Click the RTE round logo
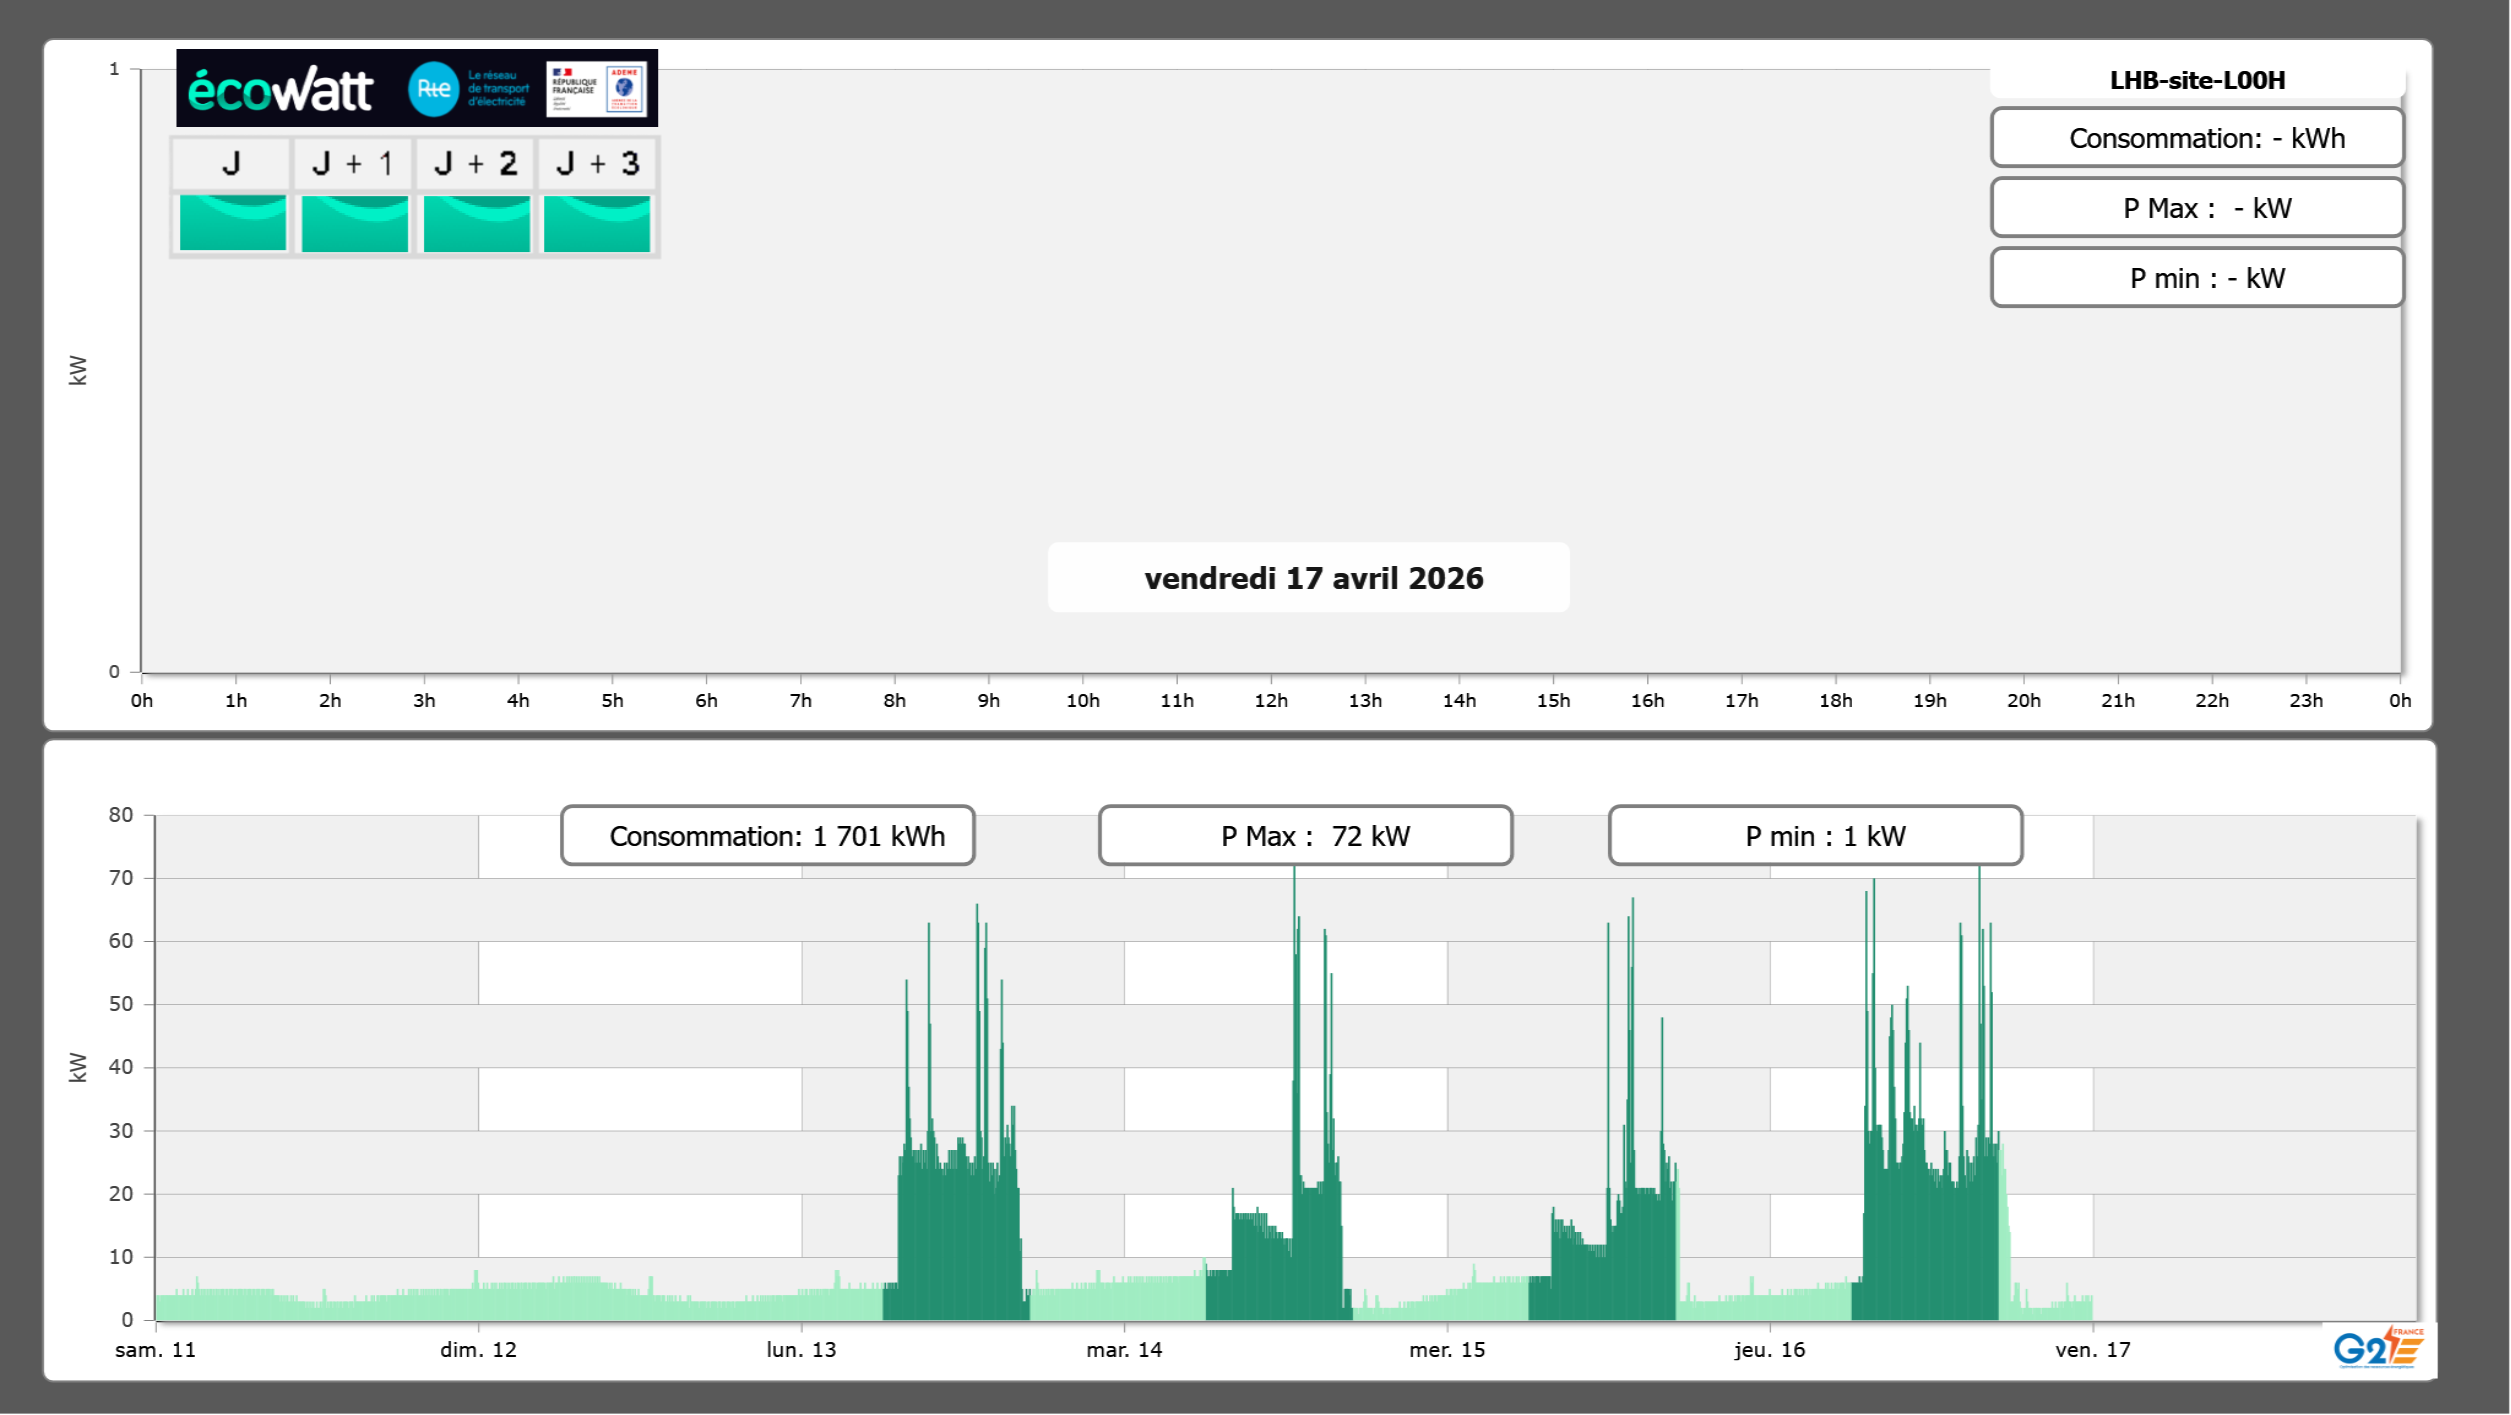Viewport: 2511px width, 1415px height. point(433,89)
